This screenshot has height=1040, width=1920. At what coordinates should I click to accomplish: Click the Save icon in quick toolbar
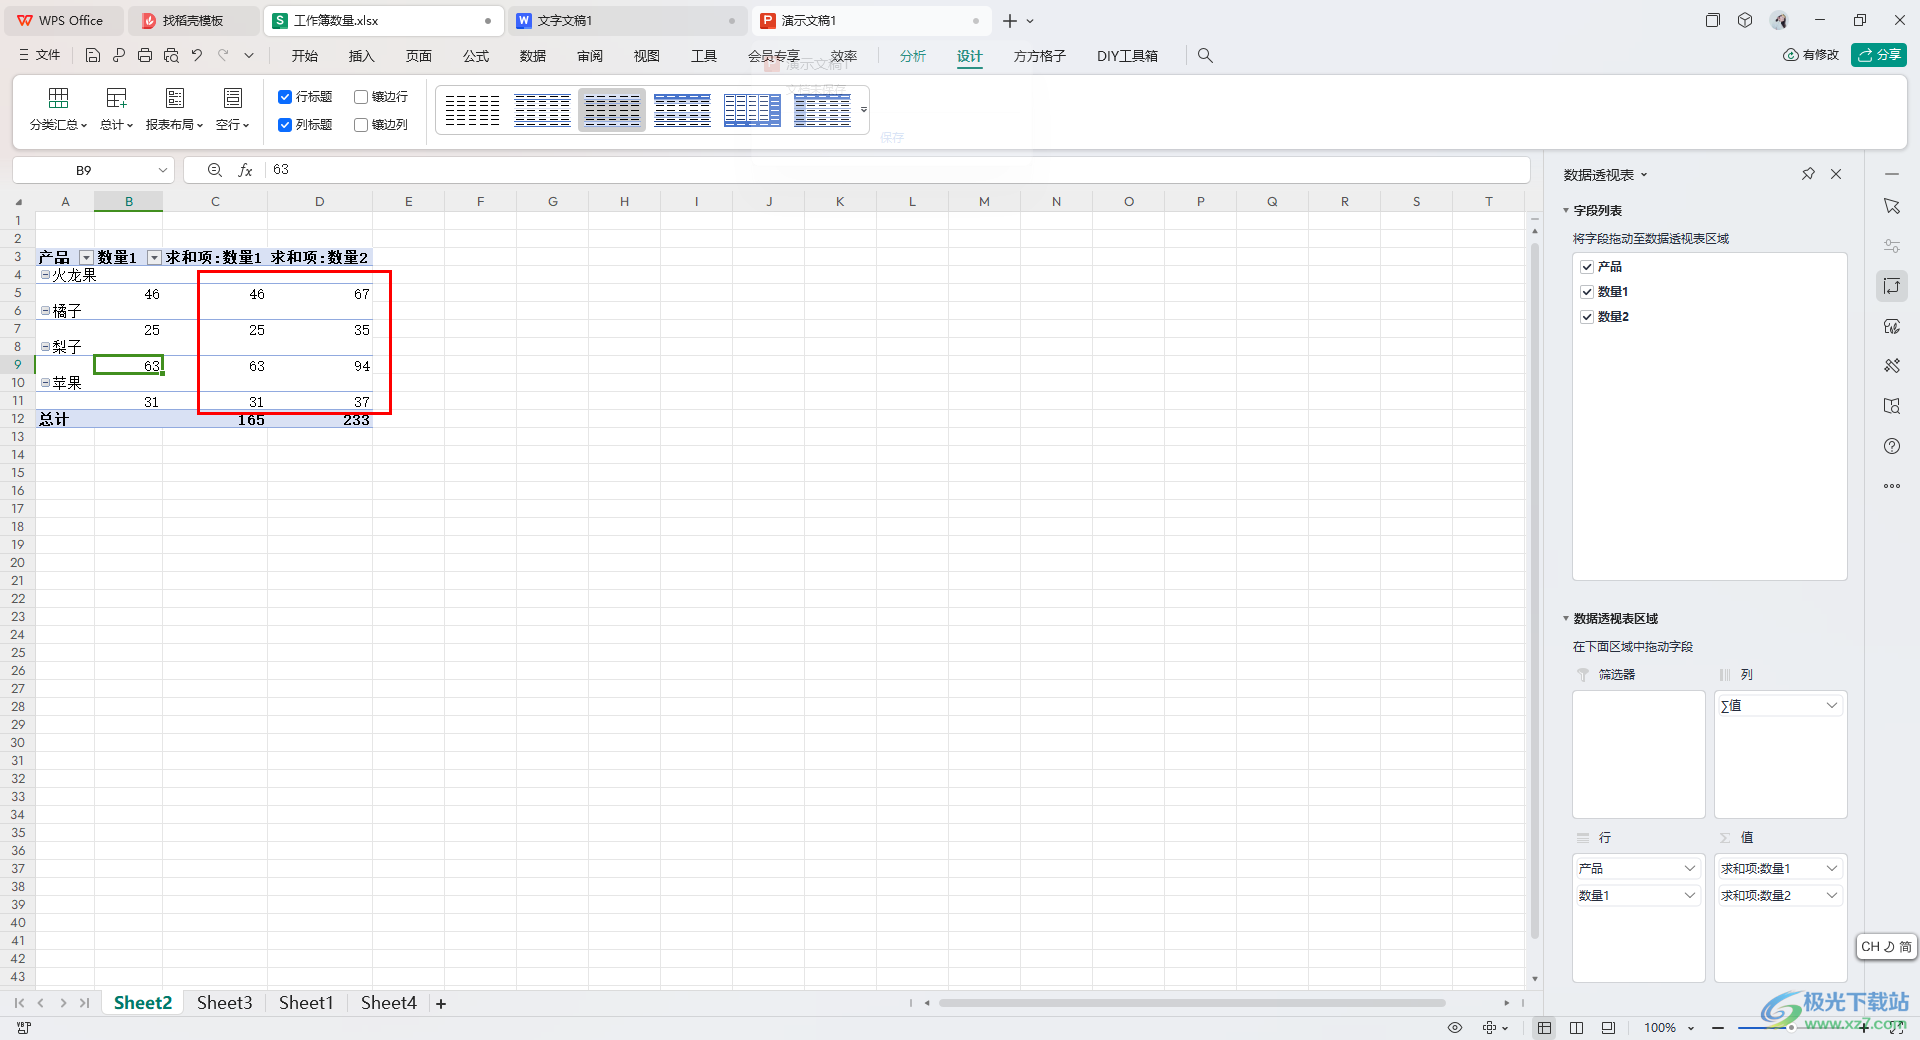pyautogui.click(x=93, y=56)
